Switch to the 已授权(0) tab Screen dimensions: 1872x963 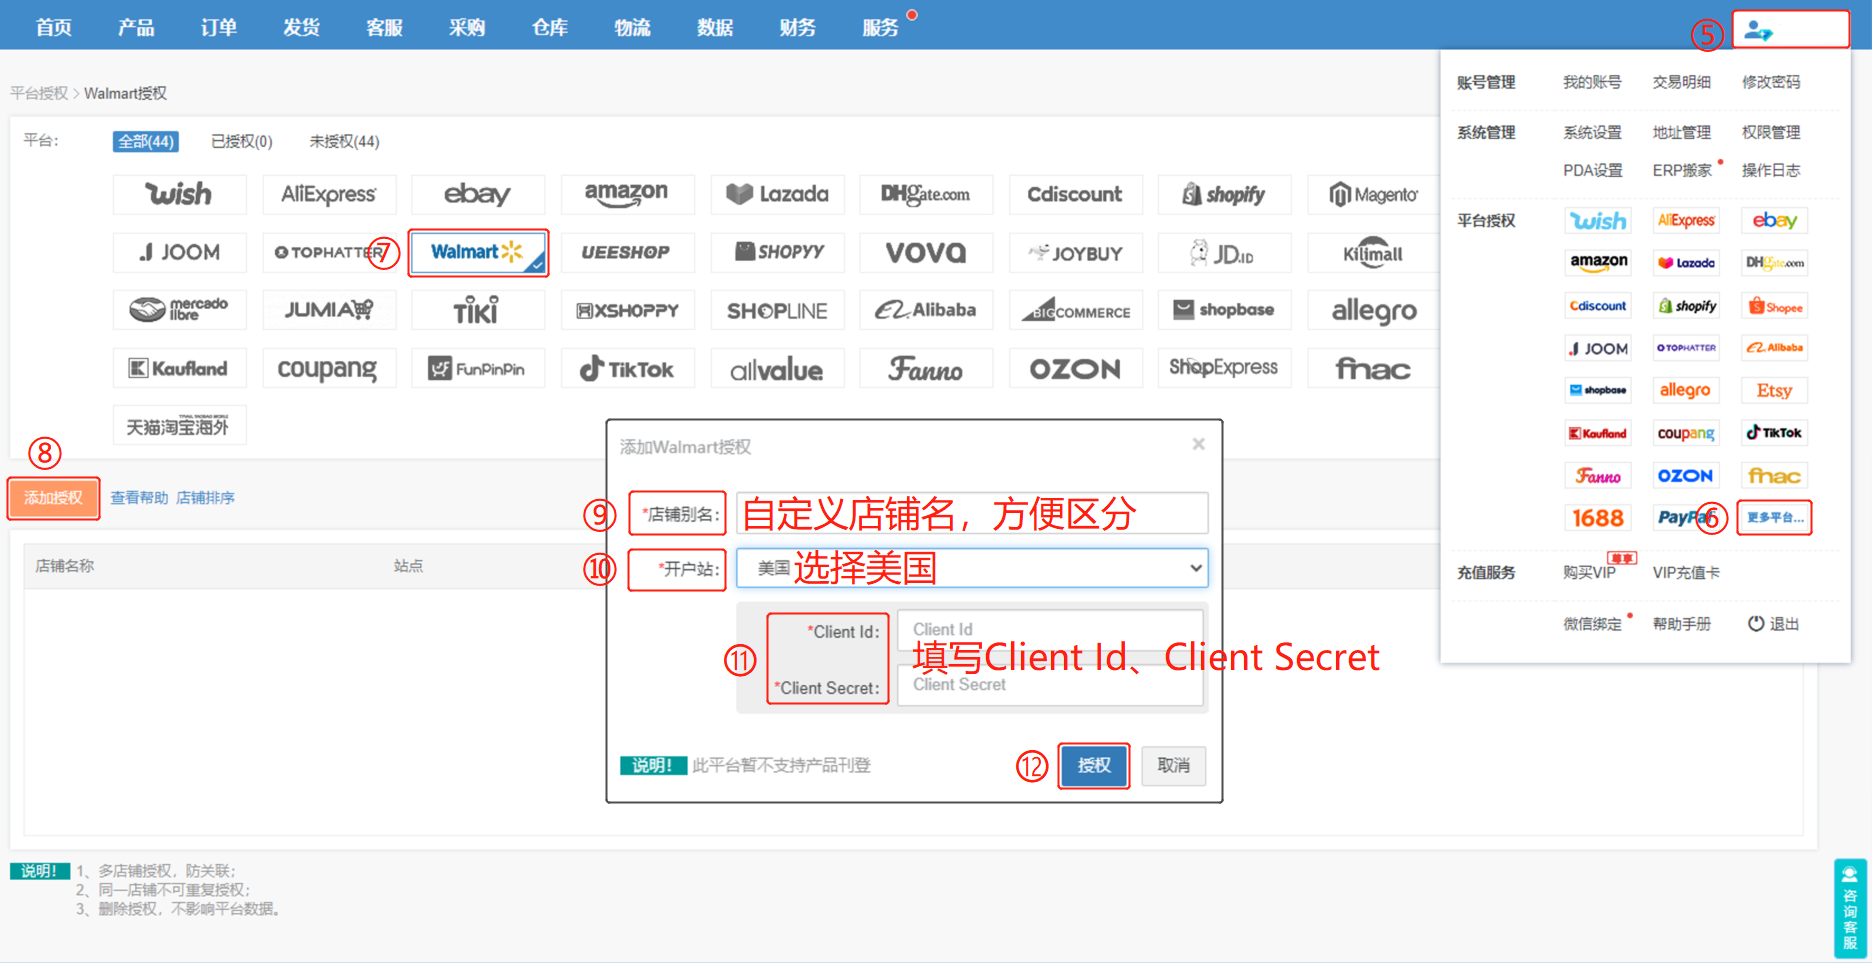240,141
